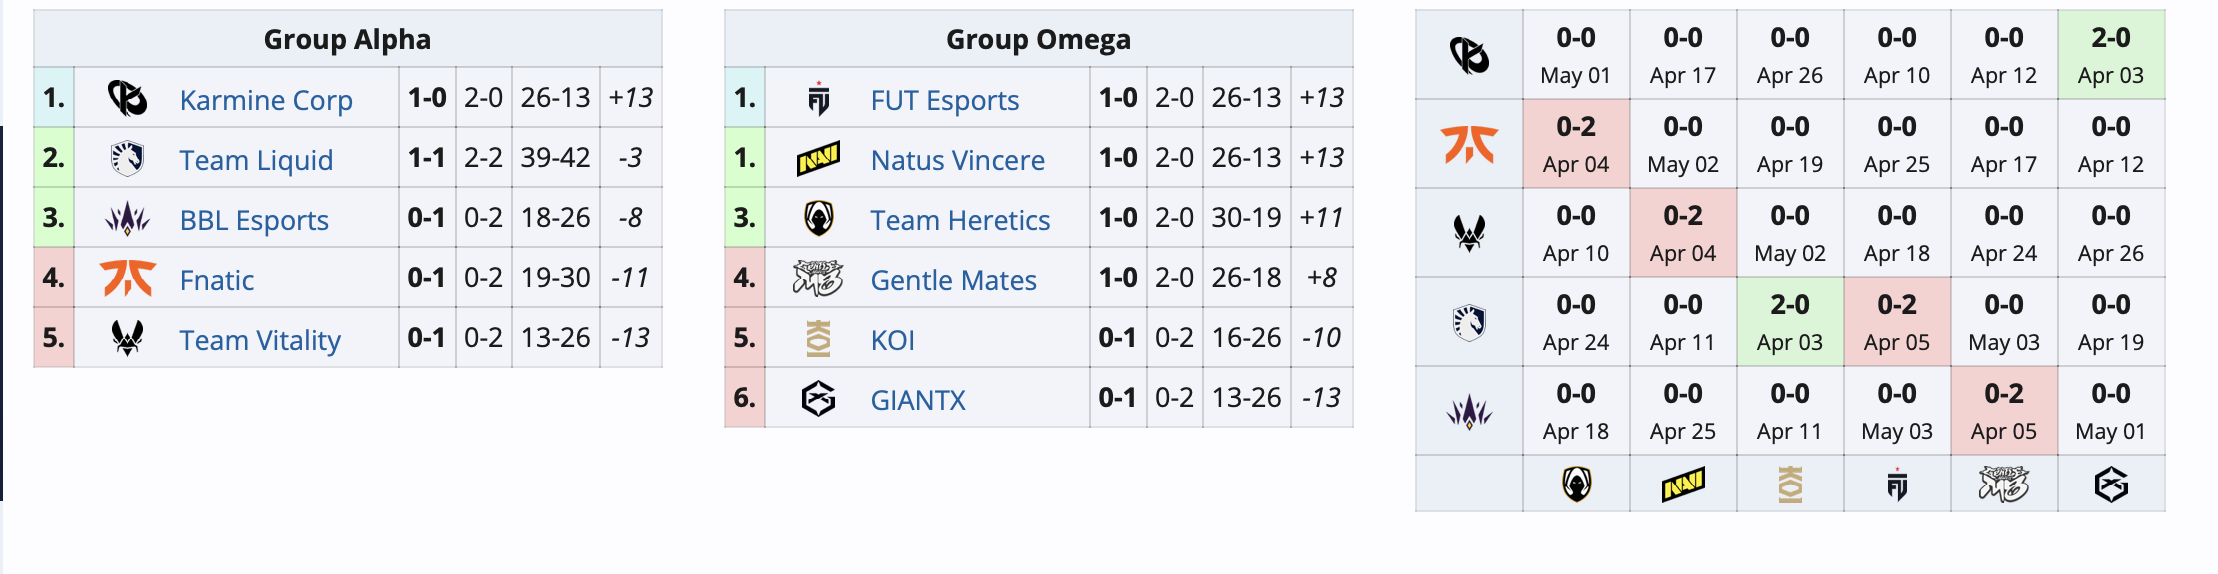Click the Team Liquid logo in Group Alpha table
The width and height of the screenshot is (2218, 574).
coord(127,158)
